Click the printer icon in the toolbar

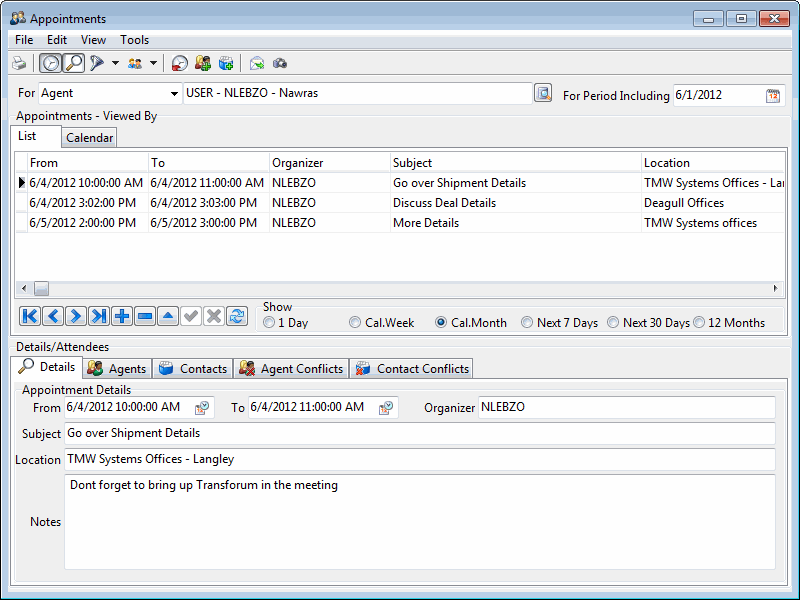[19, 63]
